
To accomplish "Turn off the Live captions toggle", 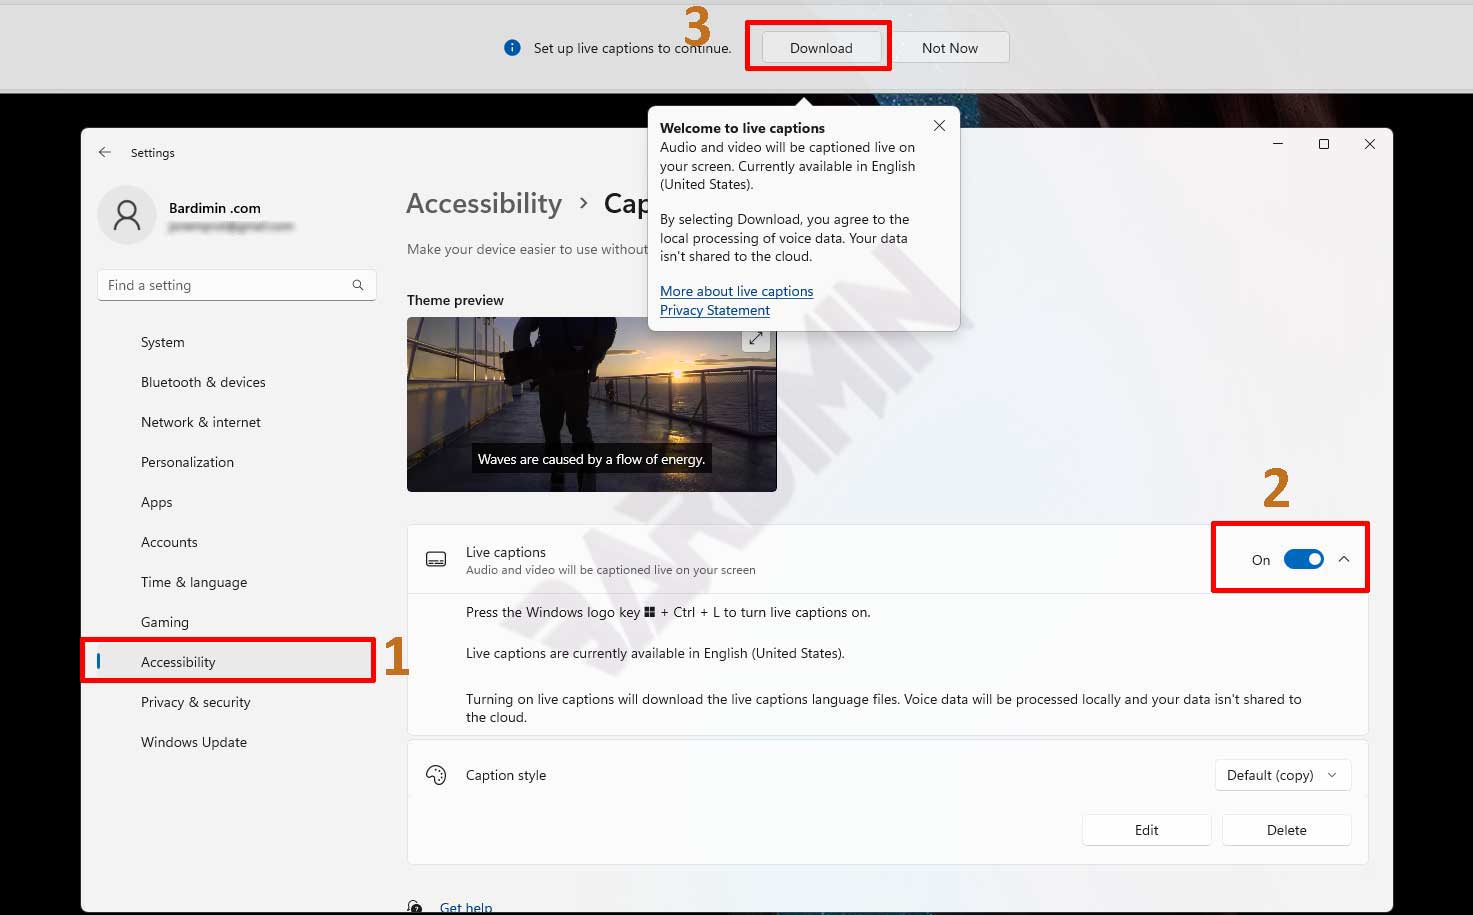I will (1303, 559).
